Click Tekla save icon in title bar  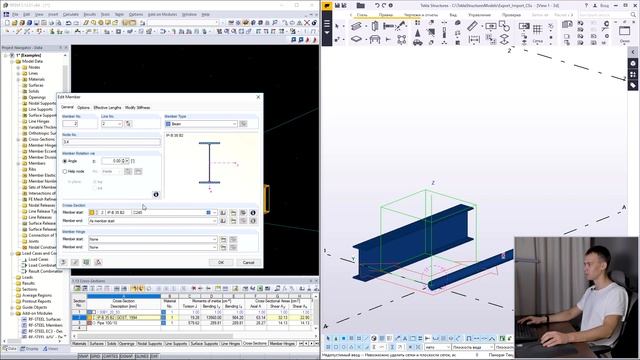pyautogui.click(x=338, y=5)
